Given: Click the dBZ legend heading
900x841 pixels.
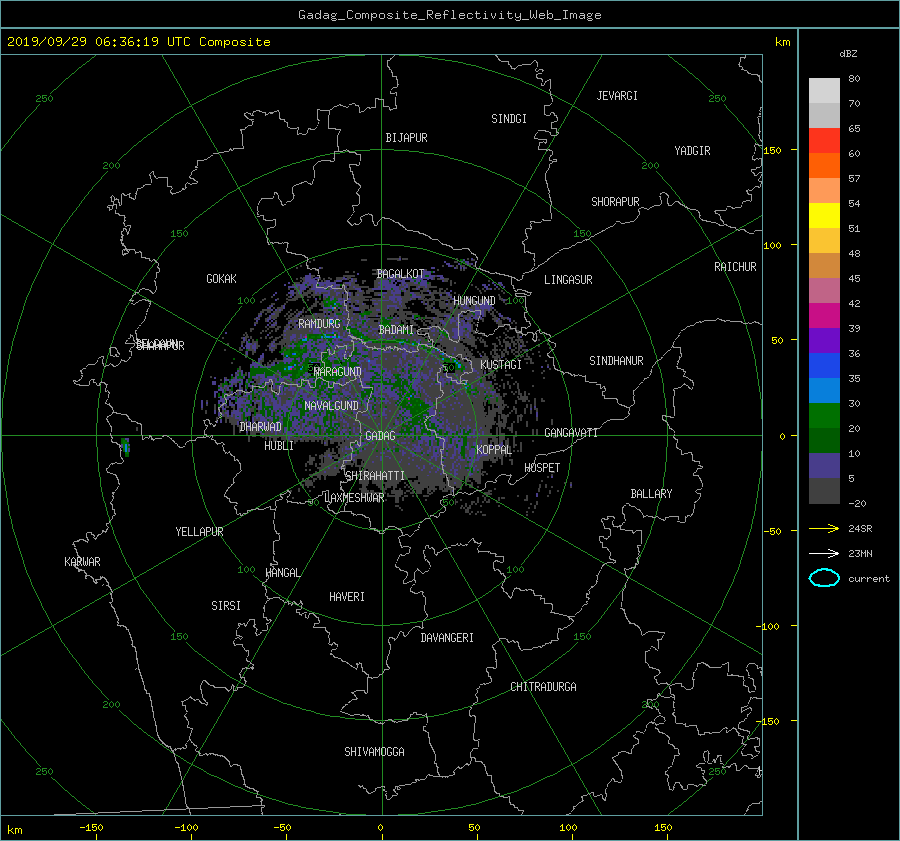Looking at the screenshot, I should coord(848,54).
